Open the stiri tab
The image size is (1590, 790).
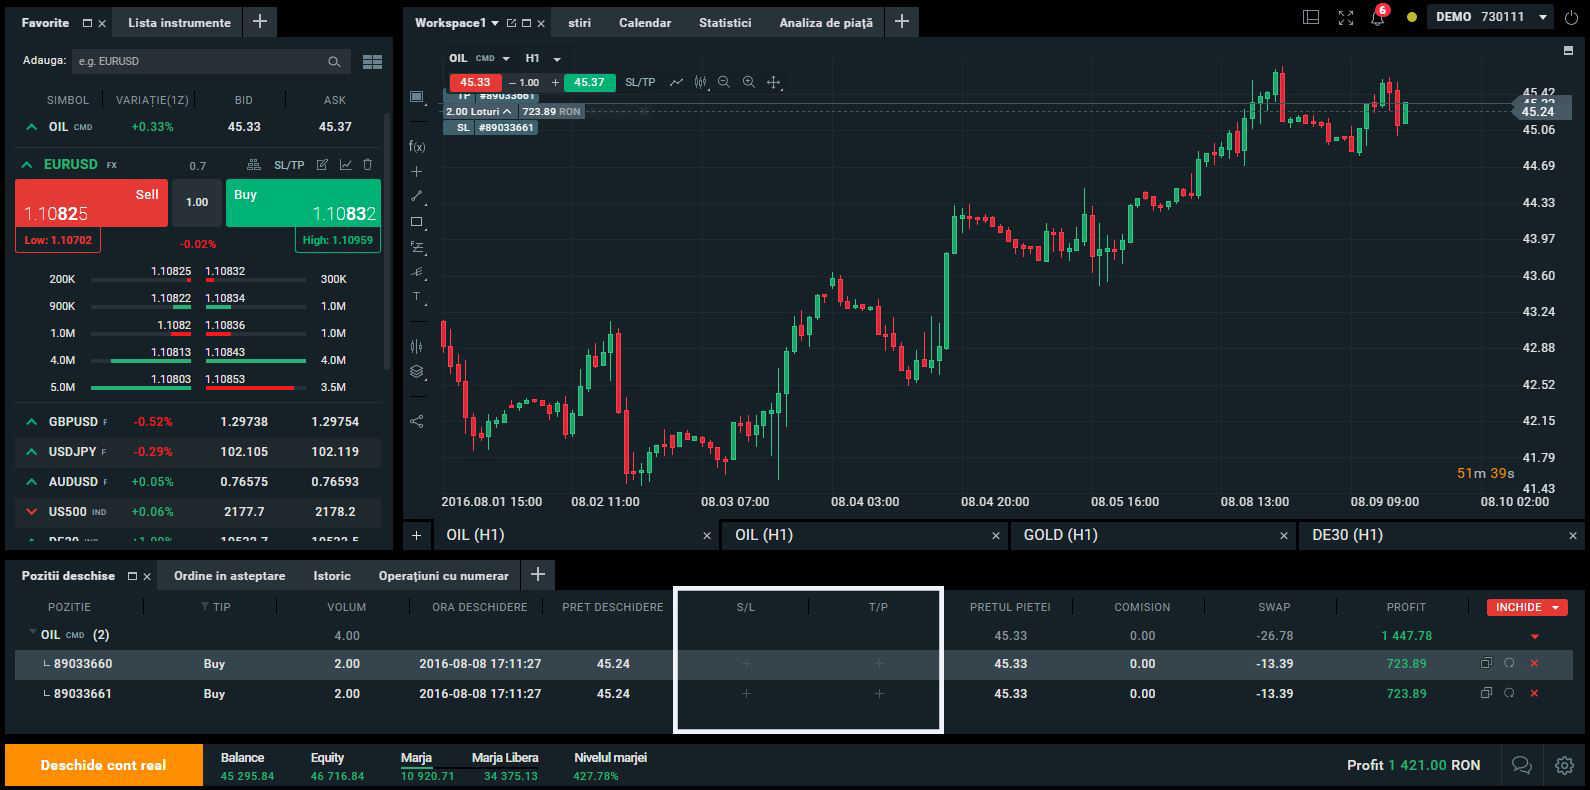click(580, 22)
